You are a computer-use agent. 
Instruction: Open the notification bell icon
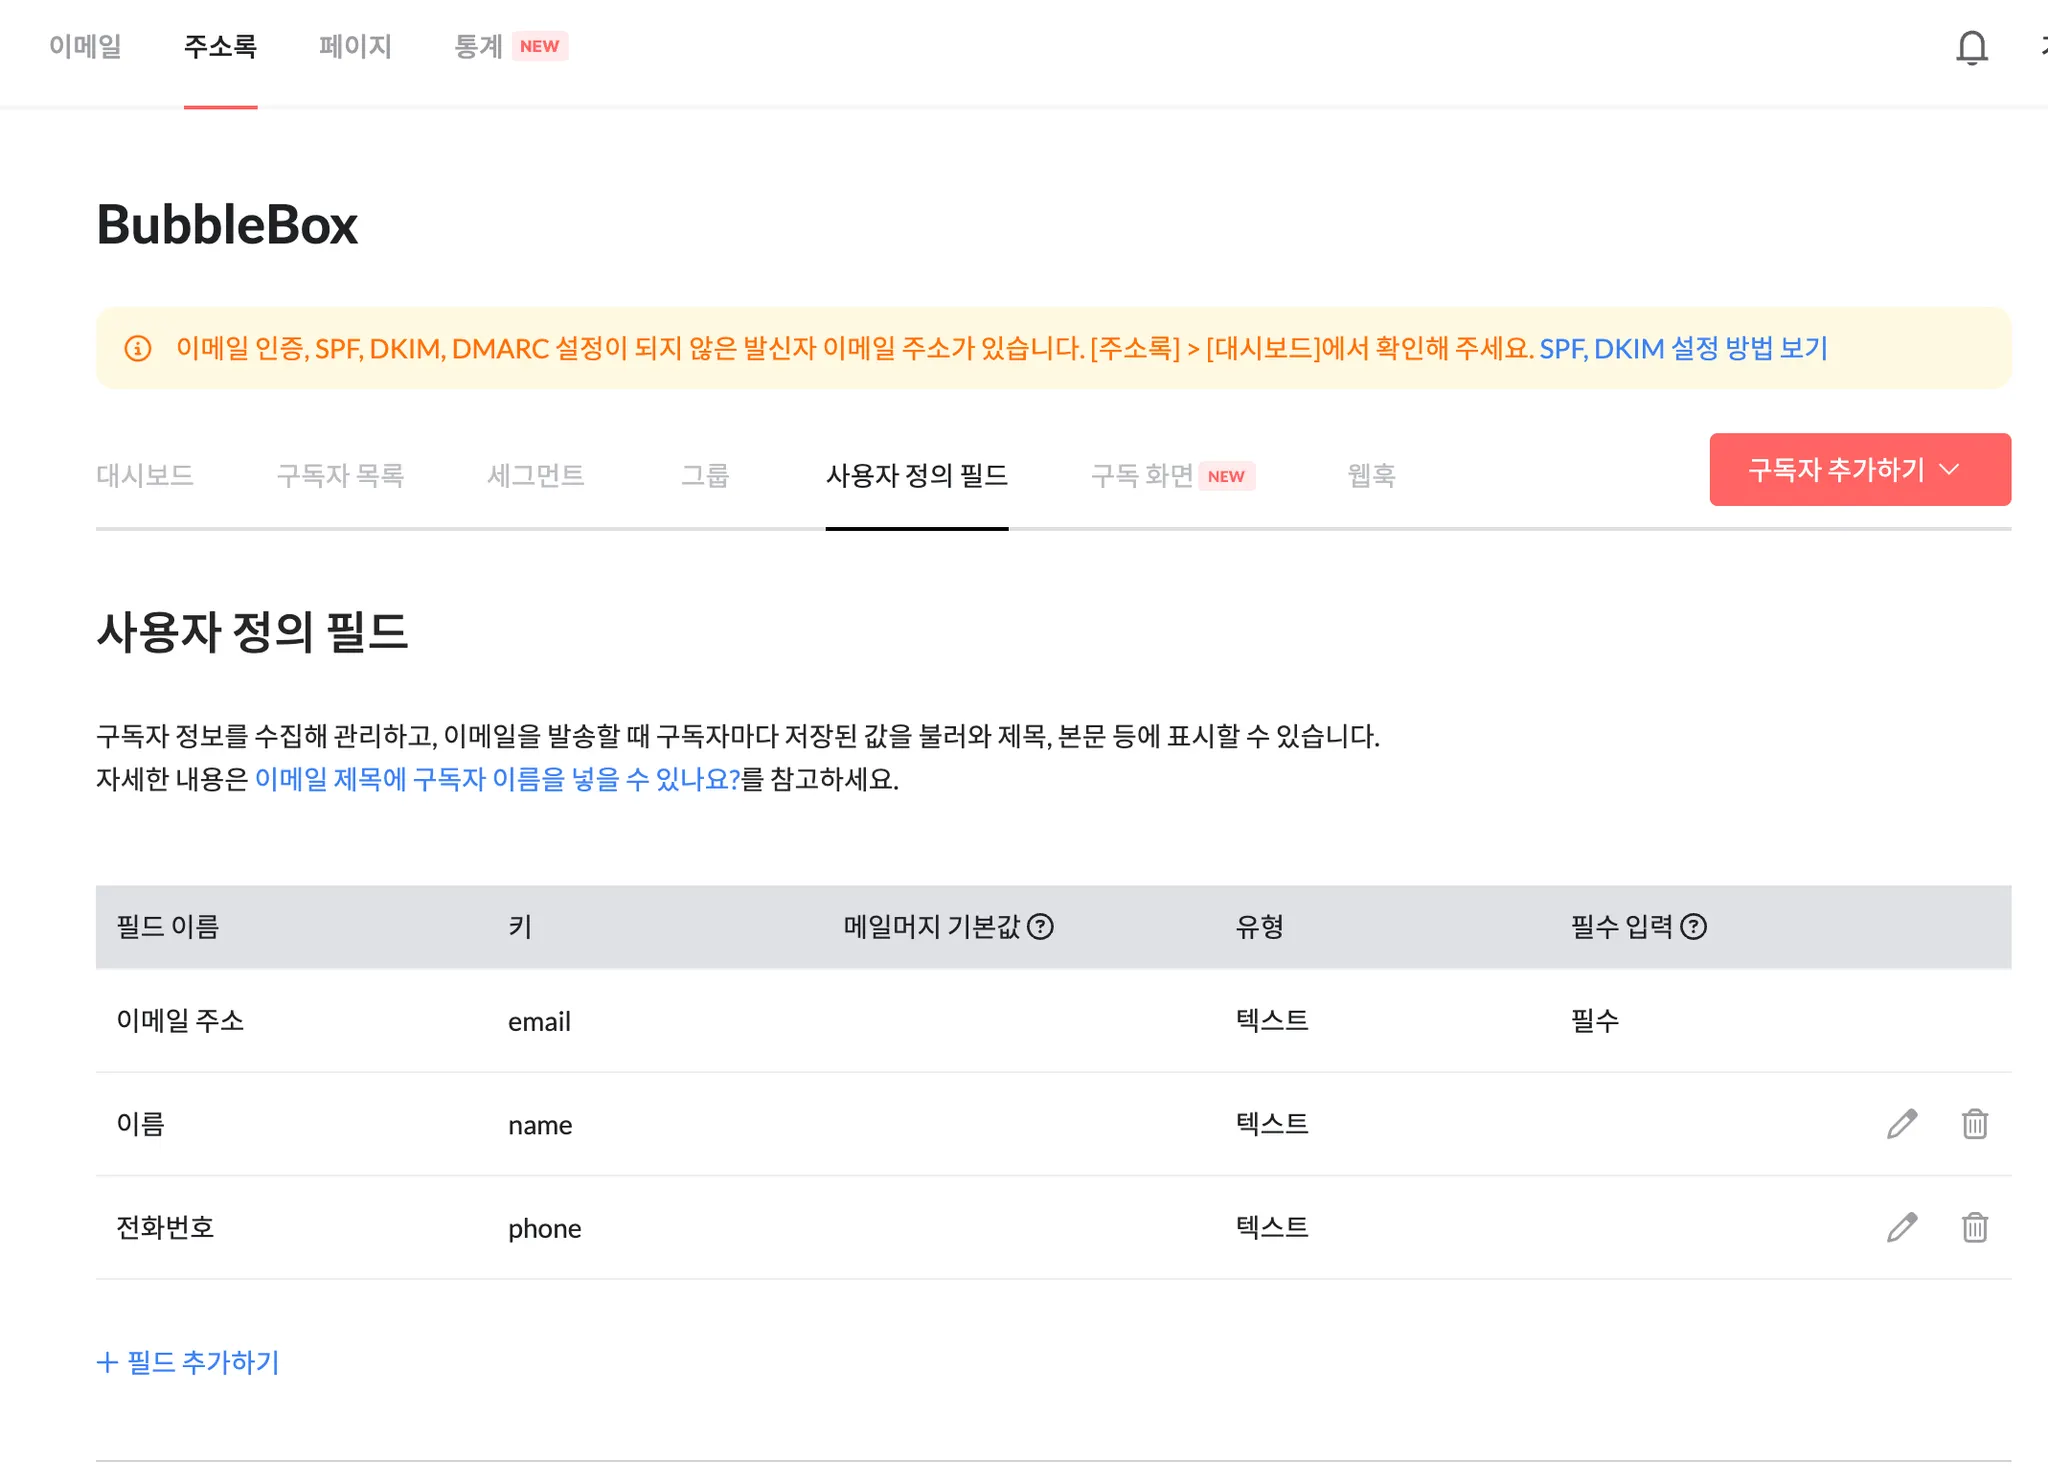point(1971,47)
